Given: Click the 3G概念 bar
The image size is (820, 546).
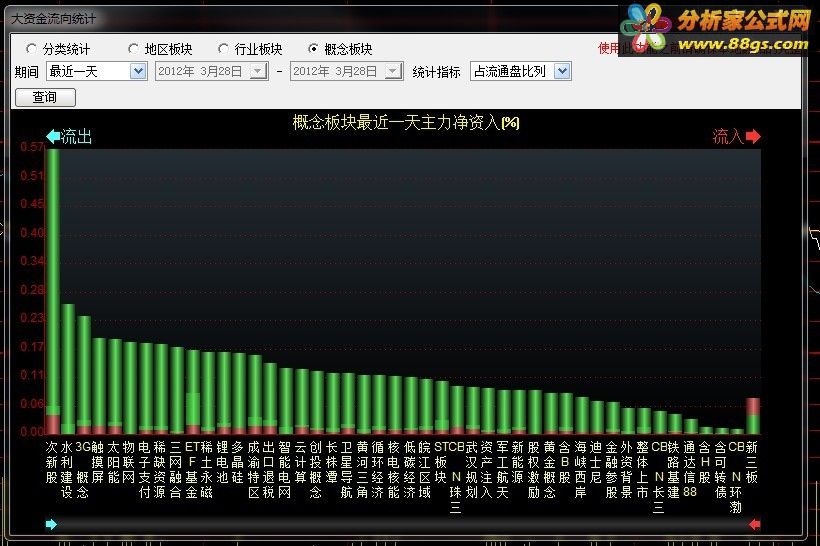Looking at the screenshot, I should pos(84,375).
